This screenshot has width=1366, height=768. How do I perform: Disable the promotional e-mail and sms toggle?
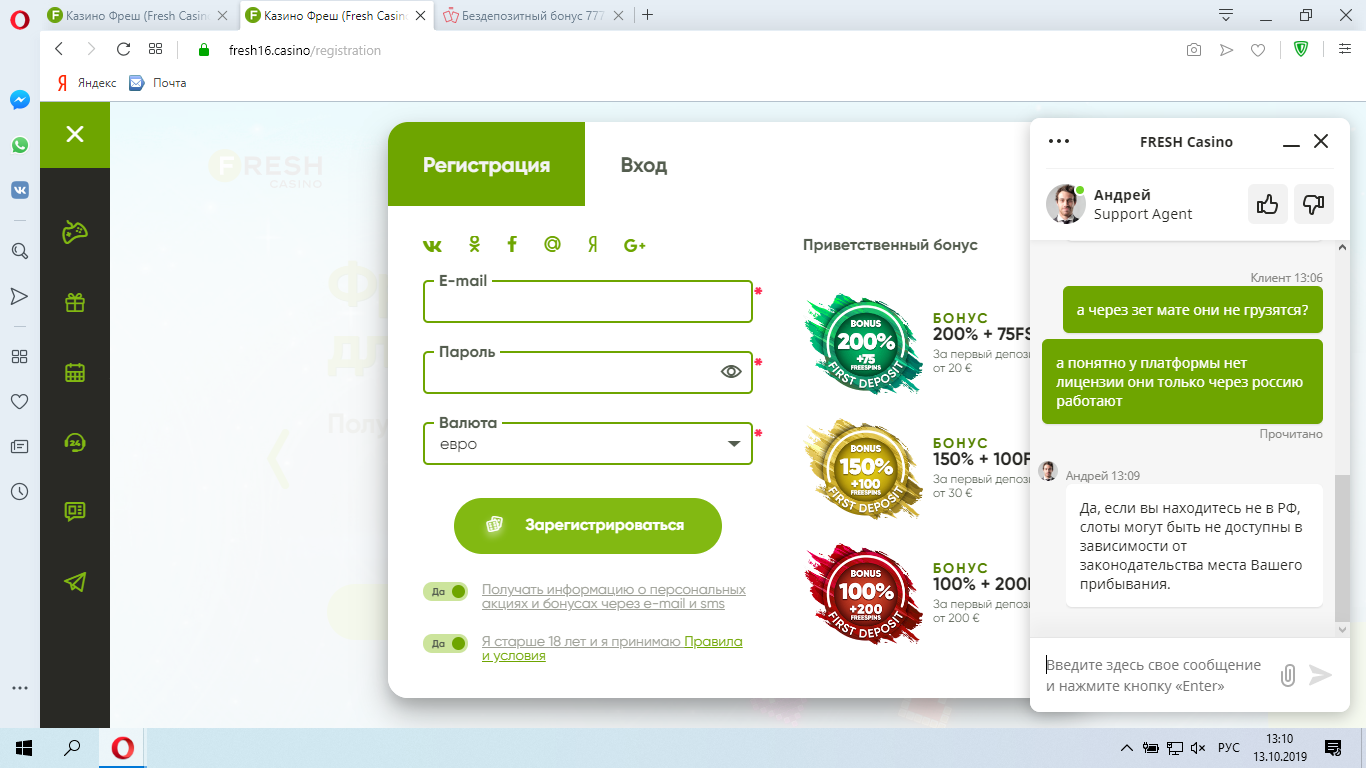(x=445, y=591)
